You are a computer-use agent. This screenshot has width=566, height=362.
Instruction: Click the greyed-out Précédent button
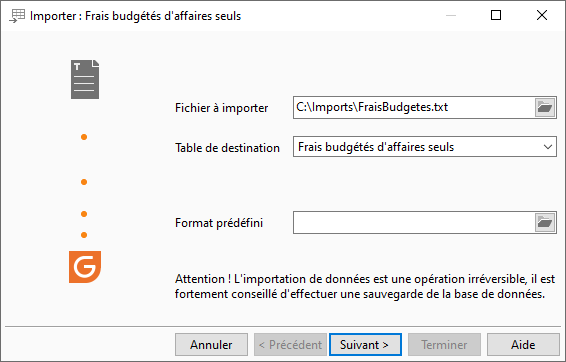click(x=290, y=345)
